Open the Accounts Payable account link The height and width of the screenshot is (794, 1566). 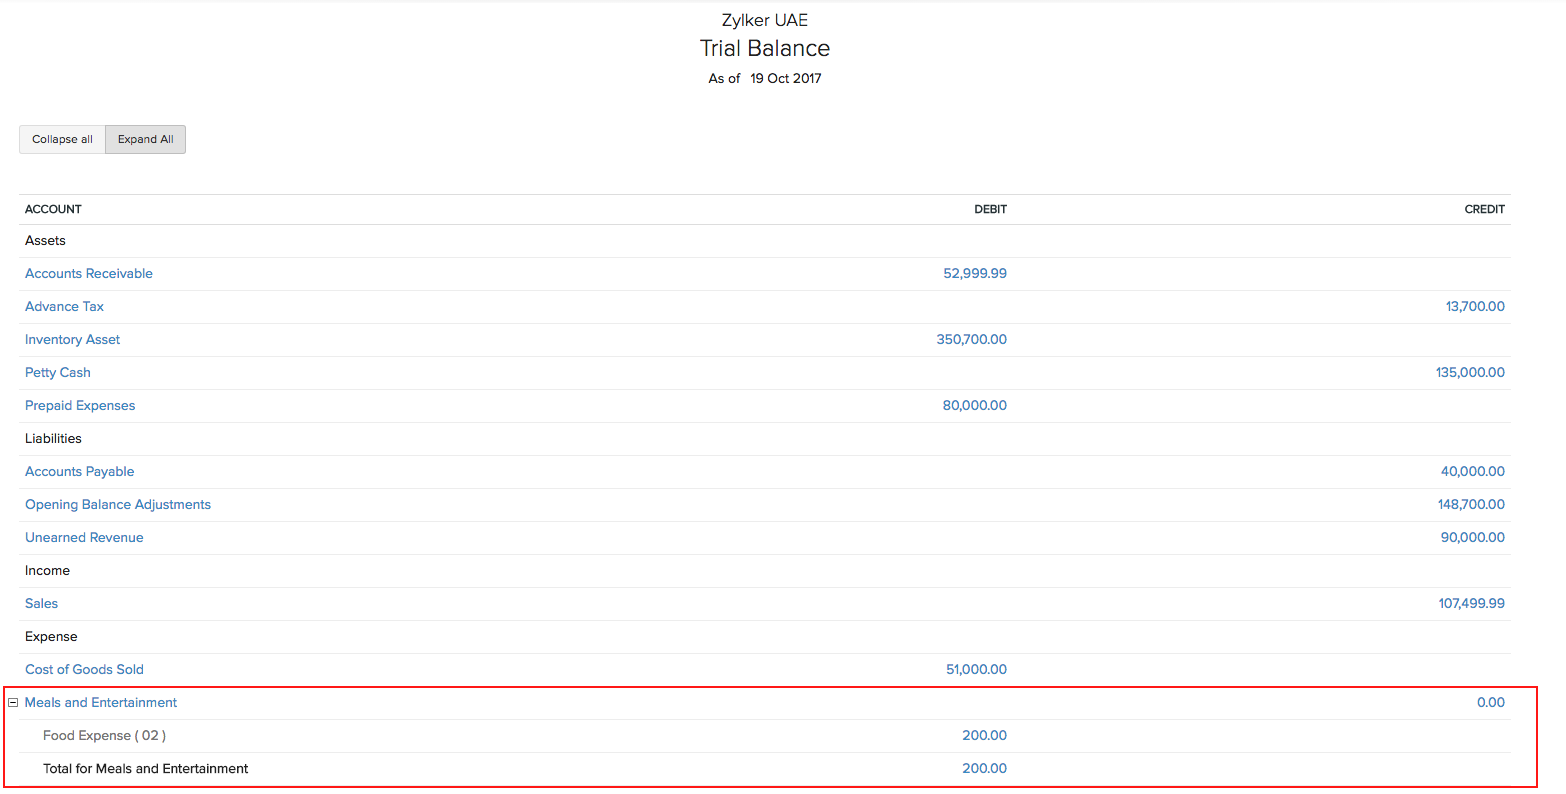click(79, 472)
